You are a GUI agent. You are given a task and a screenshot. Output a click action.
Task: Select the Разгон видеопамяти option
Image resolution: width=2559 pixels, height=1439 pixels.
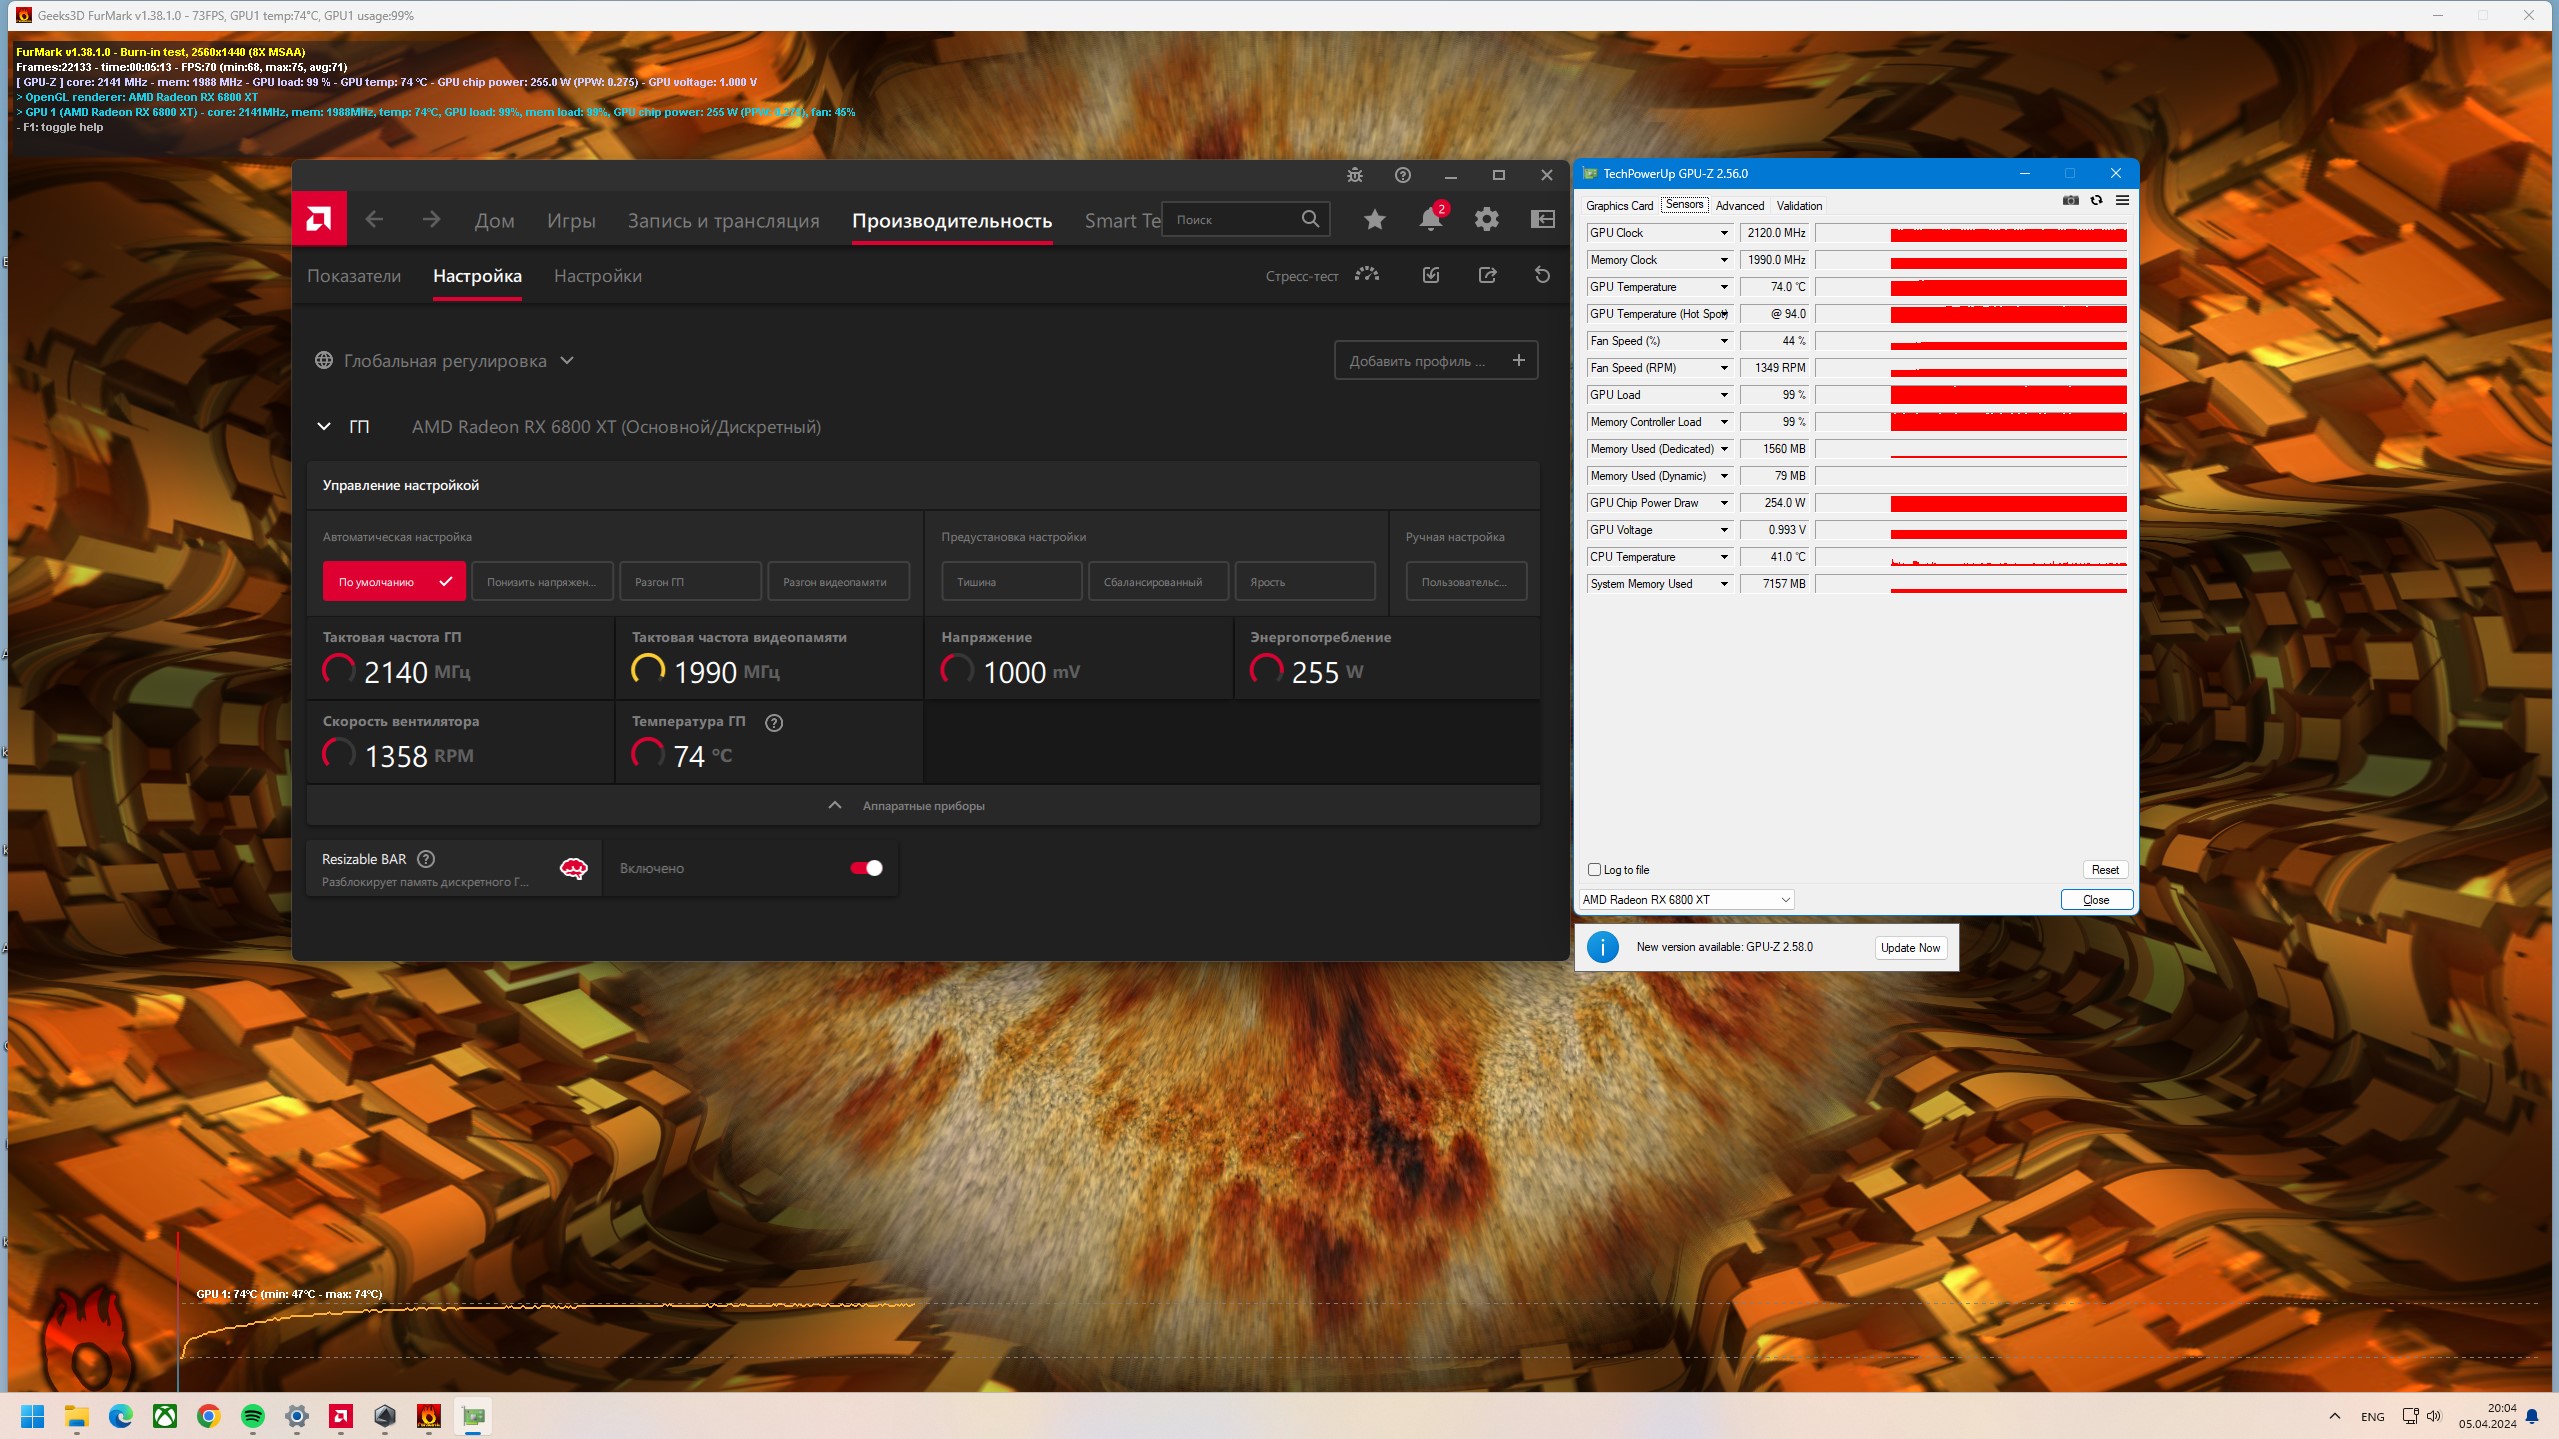(x=838, y=582)
